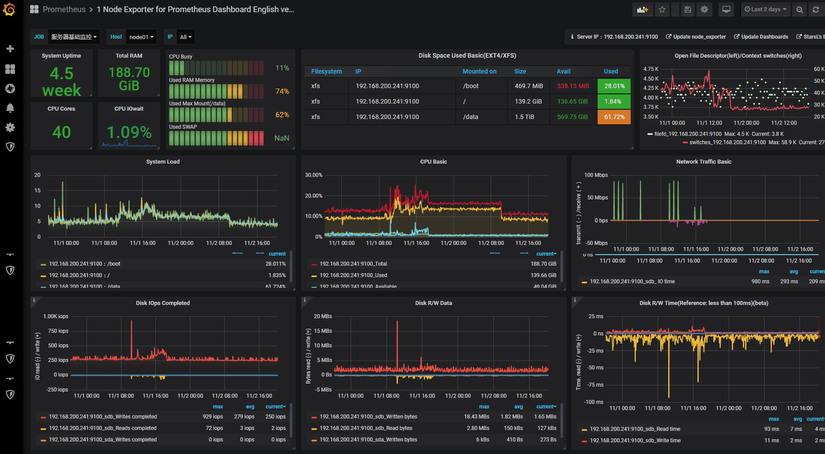
Task: Click the Node Exporter dashboard title
Action: [195, 9]
